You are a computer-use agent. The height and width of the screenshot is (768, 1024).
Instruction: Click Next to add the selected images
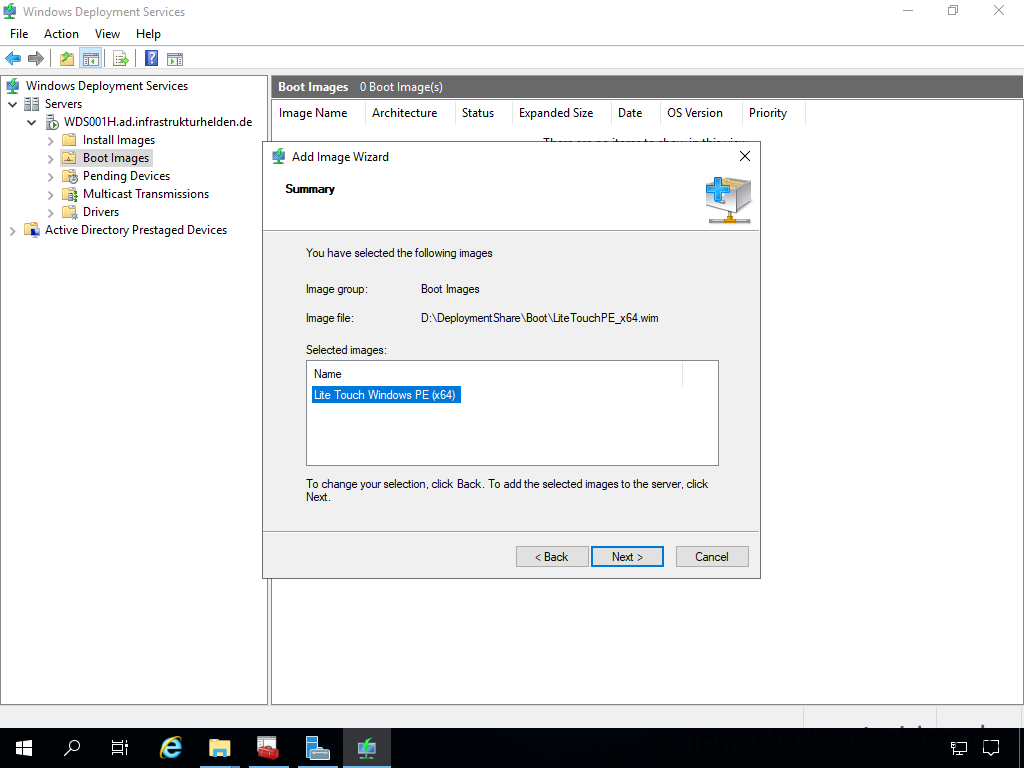pyautogui.click(x=627, y=556)
